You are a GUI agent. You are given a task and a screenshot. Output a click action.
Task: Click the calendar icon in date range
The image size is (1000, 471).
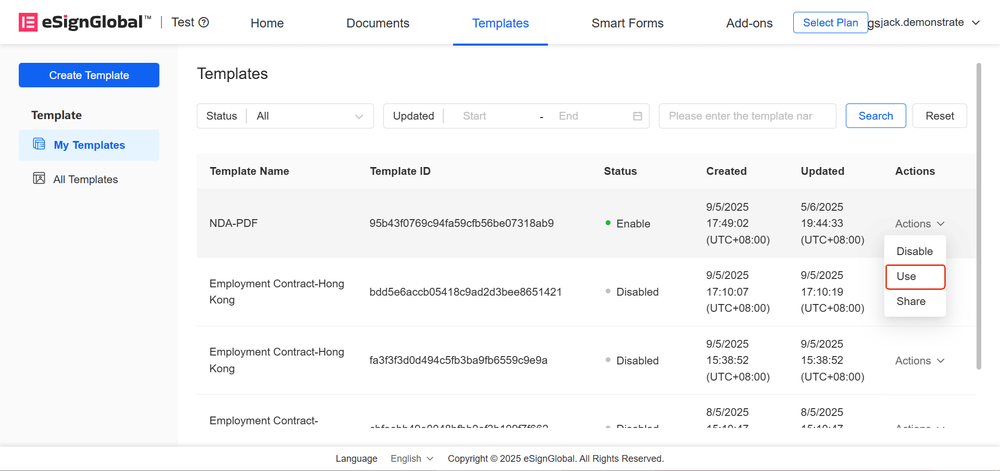637,116
